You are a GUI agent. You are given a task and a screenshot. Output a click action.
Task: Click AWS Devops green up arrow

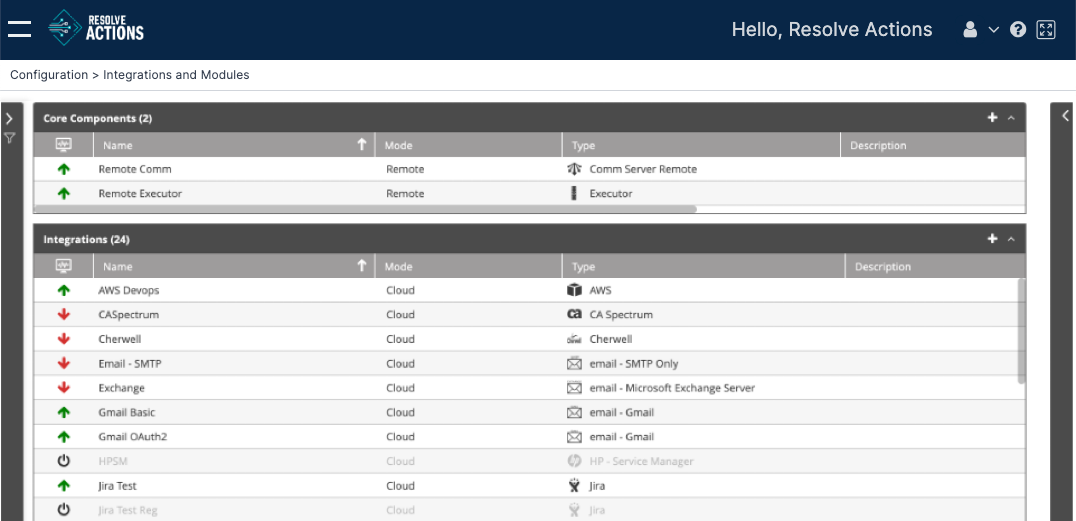(64, 290)
